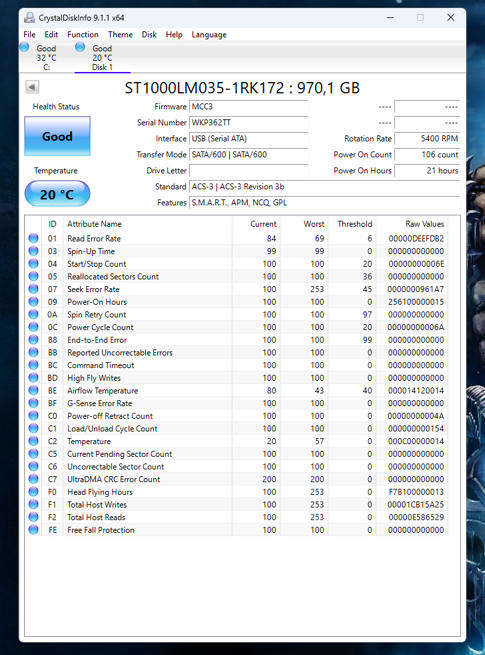Viewport: 485px width, 655px height.
Task: Click the status icon for Spin Retry Count
Action: click(x=33, y=314)
